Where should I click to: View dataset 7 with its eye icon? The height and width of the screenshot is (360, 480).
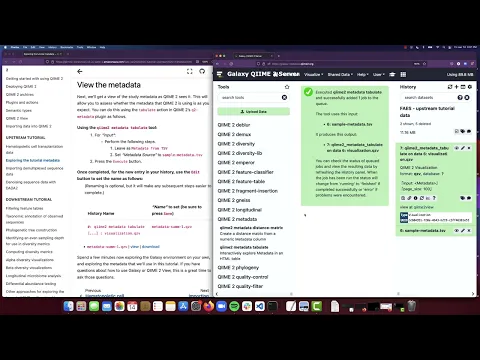point(457,148)
